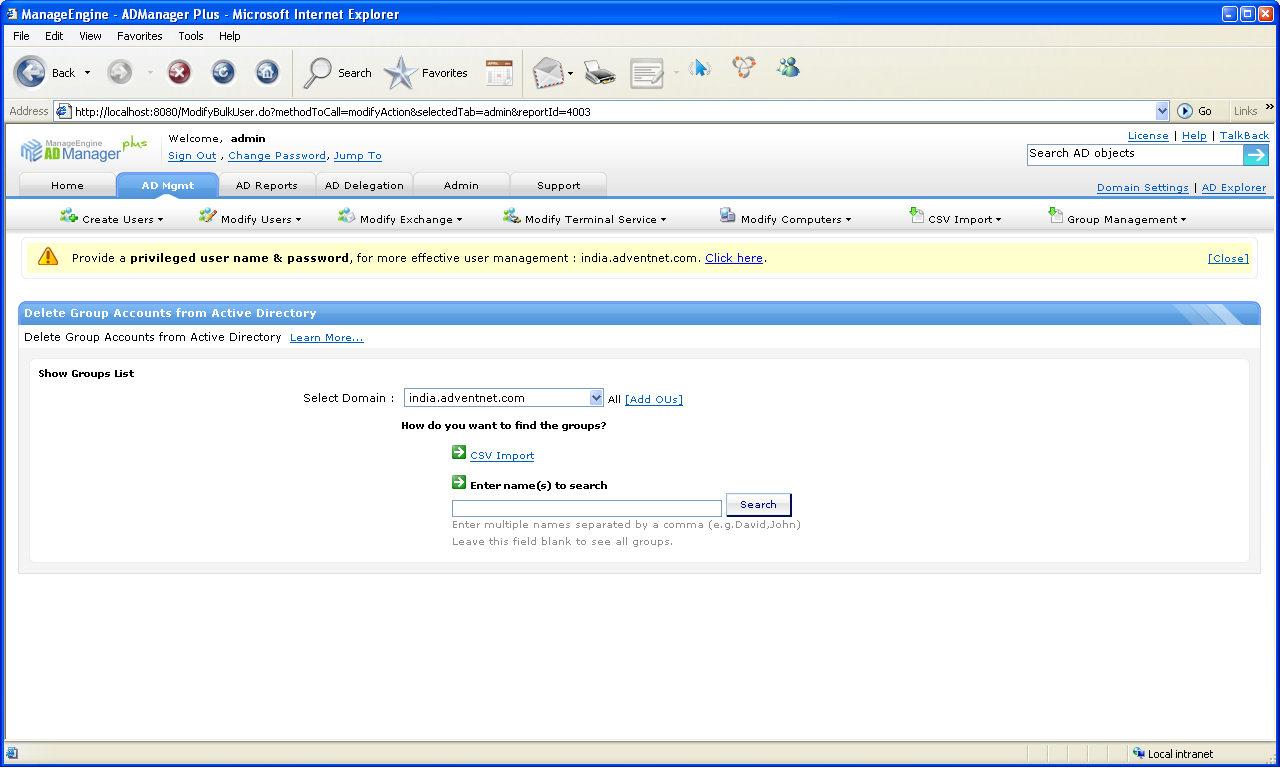
Task: Open the Favorites menu in menu bar
Action: (139, 36)
